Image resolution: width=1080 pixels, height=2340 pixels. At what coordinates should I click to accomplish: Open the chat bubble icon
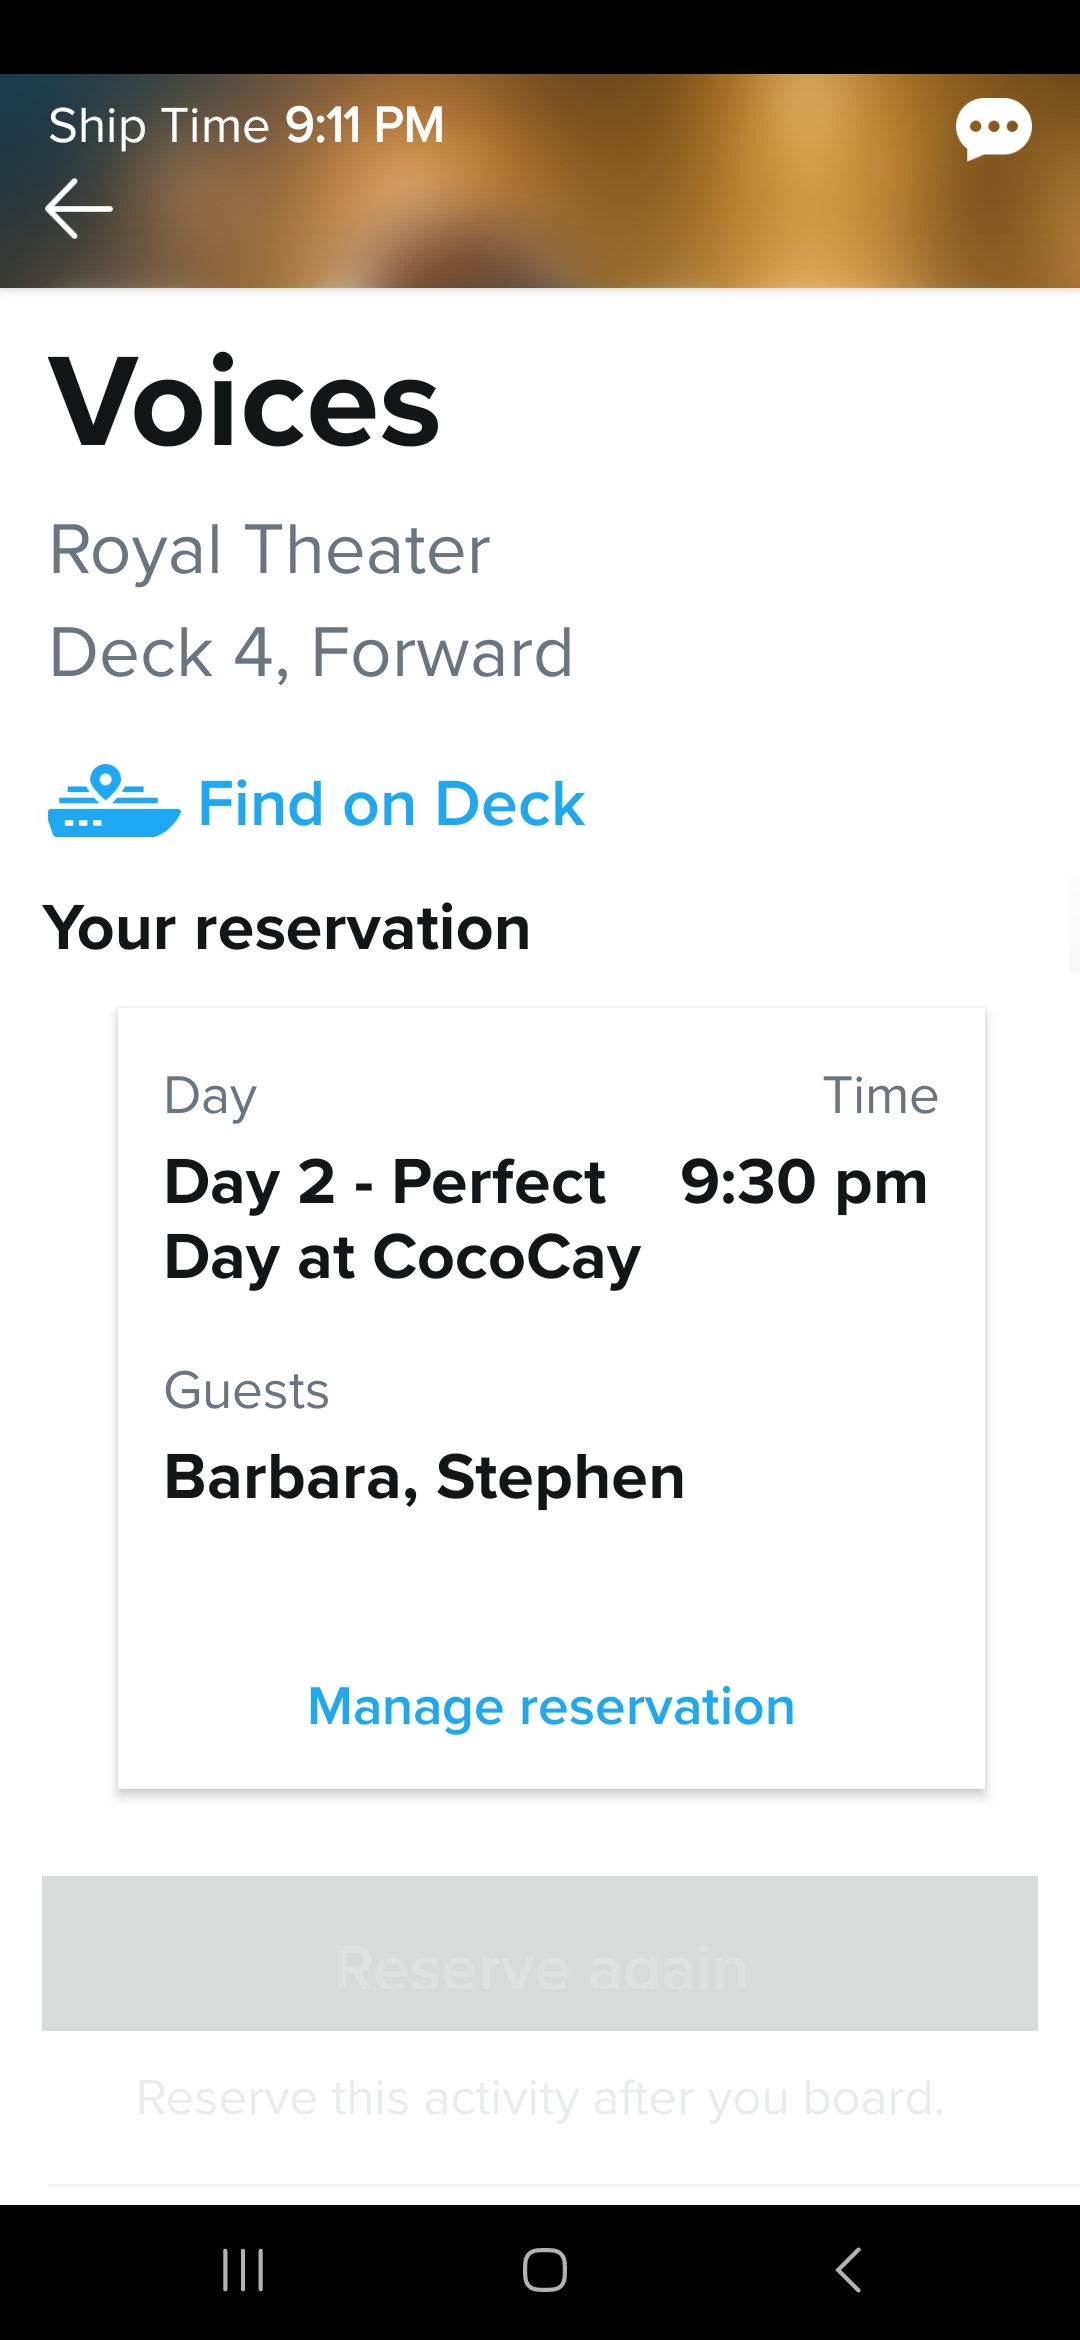993,128
